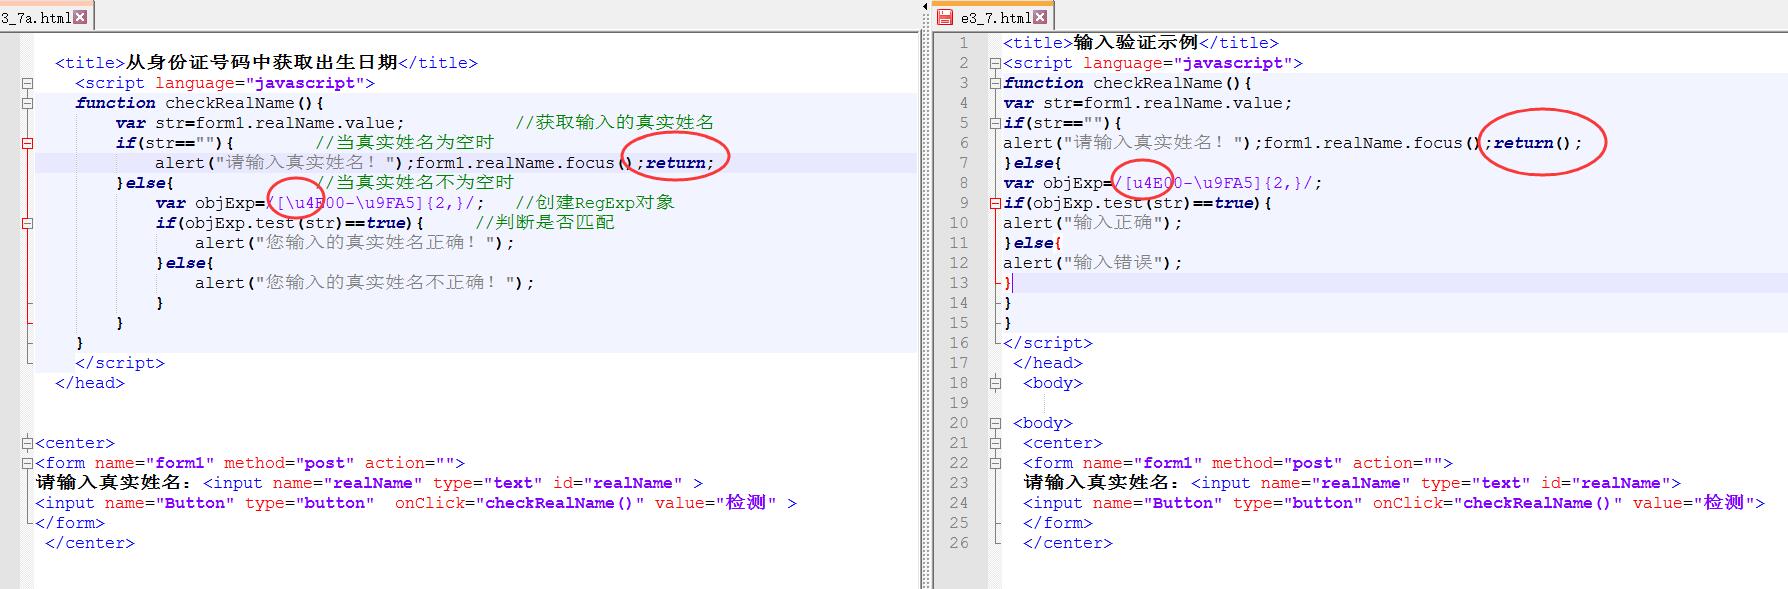
Task: Collapse fold marker on line 5 in right pane
Action: click(995, 123)
